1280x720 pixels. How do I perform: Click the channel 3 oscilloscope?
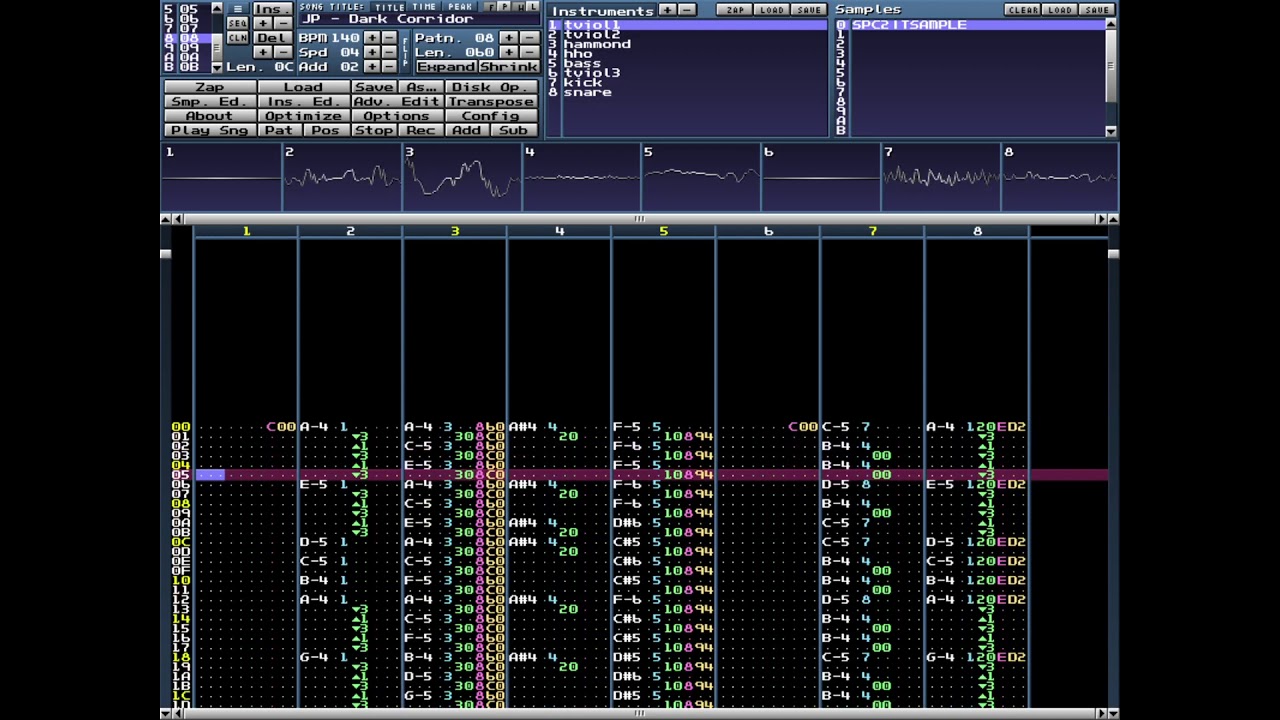(462, 178)
